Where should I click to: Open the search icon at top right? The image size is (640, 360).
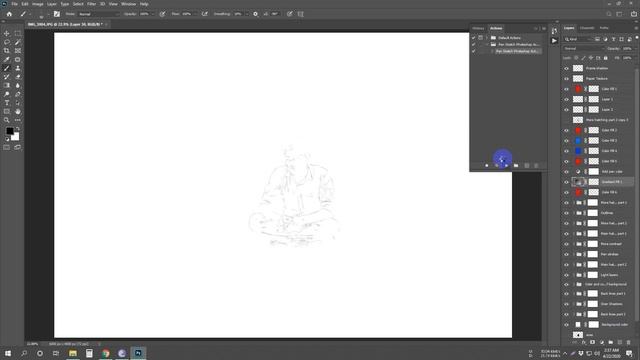(x=609, y=14)
